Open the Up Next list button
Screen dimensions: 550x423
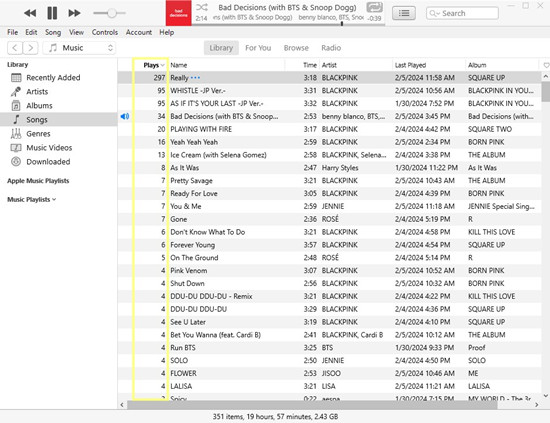(404, 13)
